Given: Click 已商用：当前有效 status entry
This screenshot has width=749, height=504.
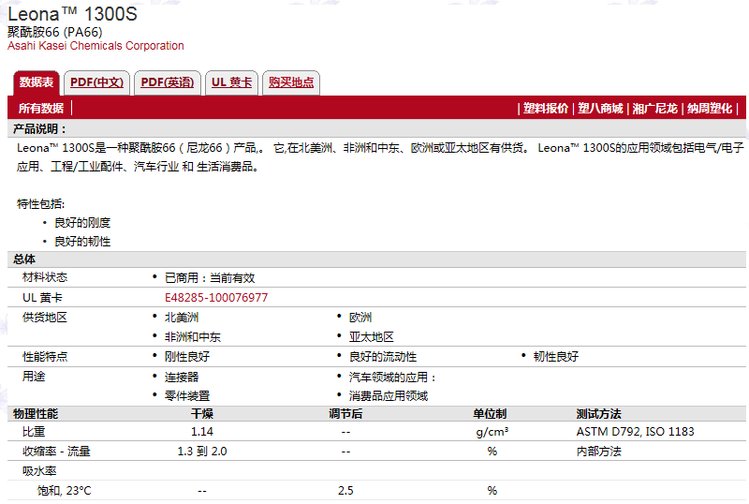Looking at the screenshot, I should (x=210, y=278).
